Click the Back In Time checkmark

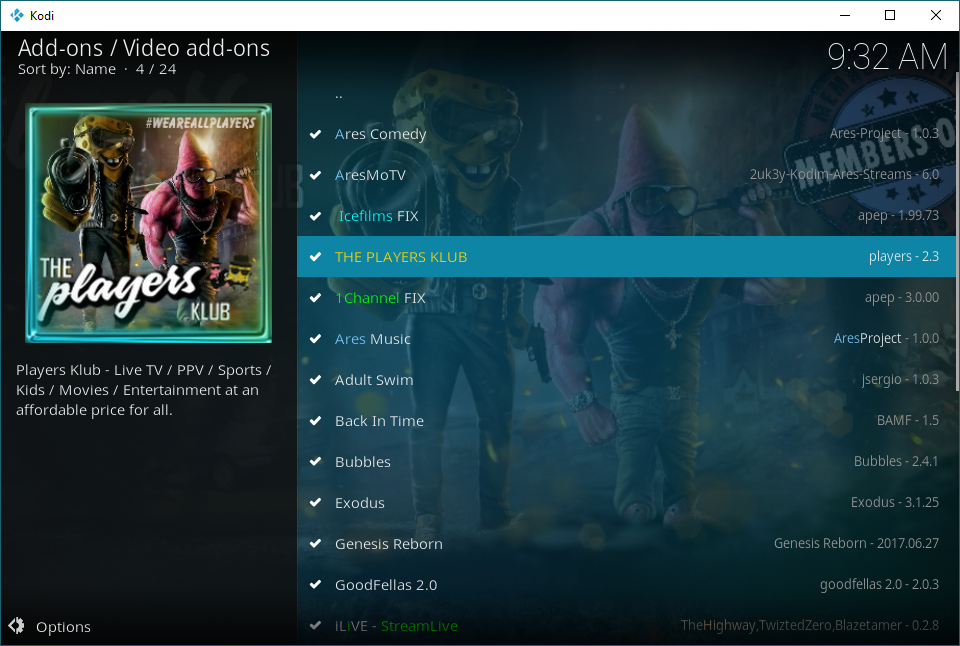click(x=316, y=421)
